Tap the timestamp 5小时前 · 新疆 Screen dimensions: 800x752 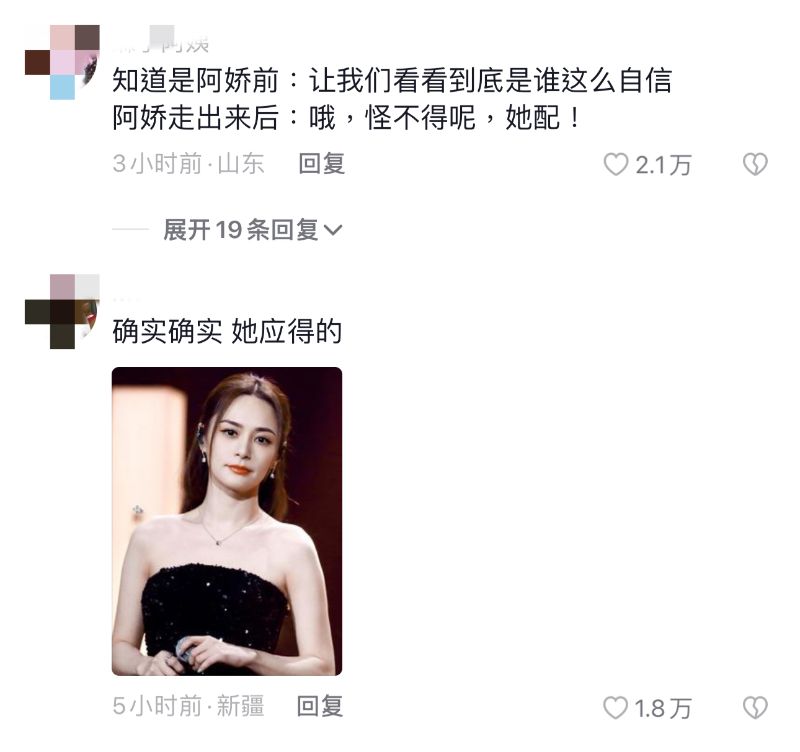click(188, 707)
